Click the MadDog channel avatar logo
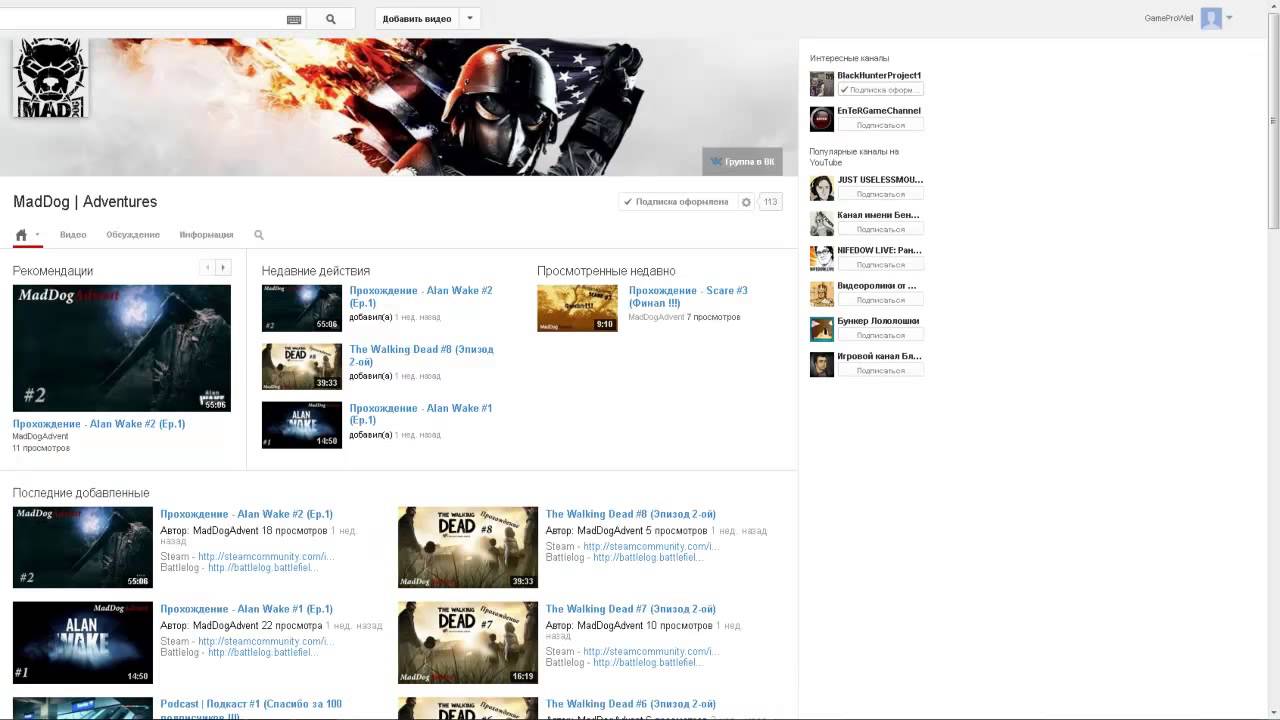This screenshot has height=720, width=1280. (x=50, y=78)
